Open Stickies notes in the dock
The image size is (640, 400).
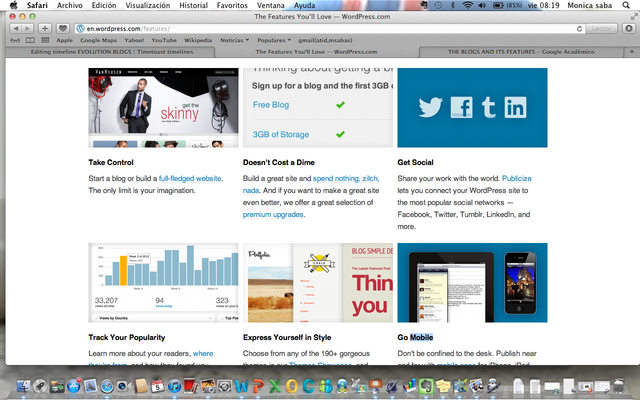click(x=443, y=386)
